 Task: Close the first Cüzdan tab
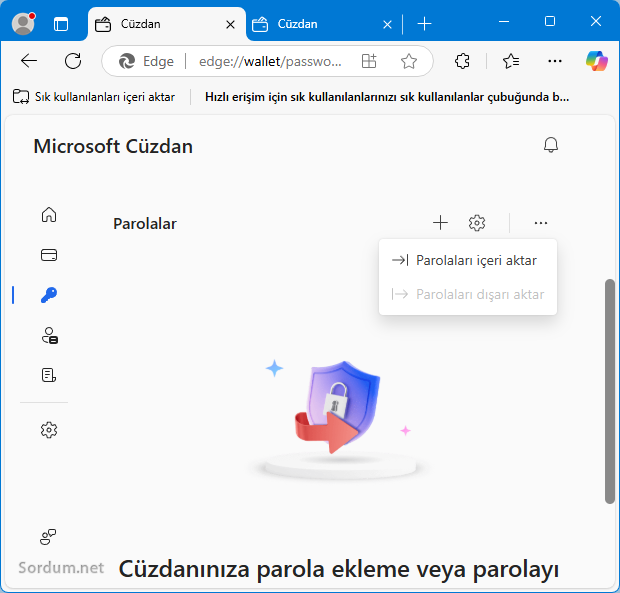[x=230, y=25]
